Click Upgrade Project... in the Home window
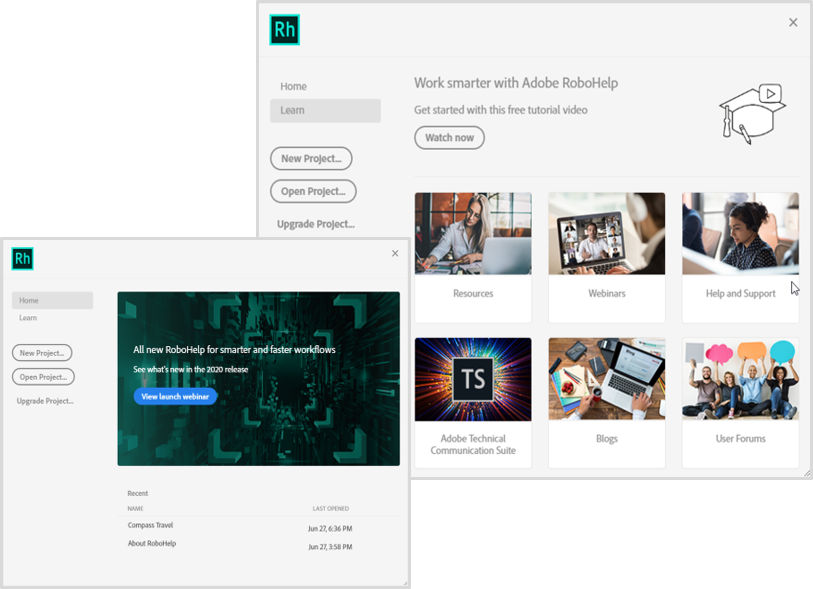The image size is (813, 589). point(45,401)
